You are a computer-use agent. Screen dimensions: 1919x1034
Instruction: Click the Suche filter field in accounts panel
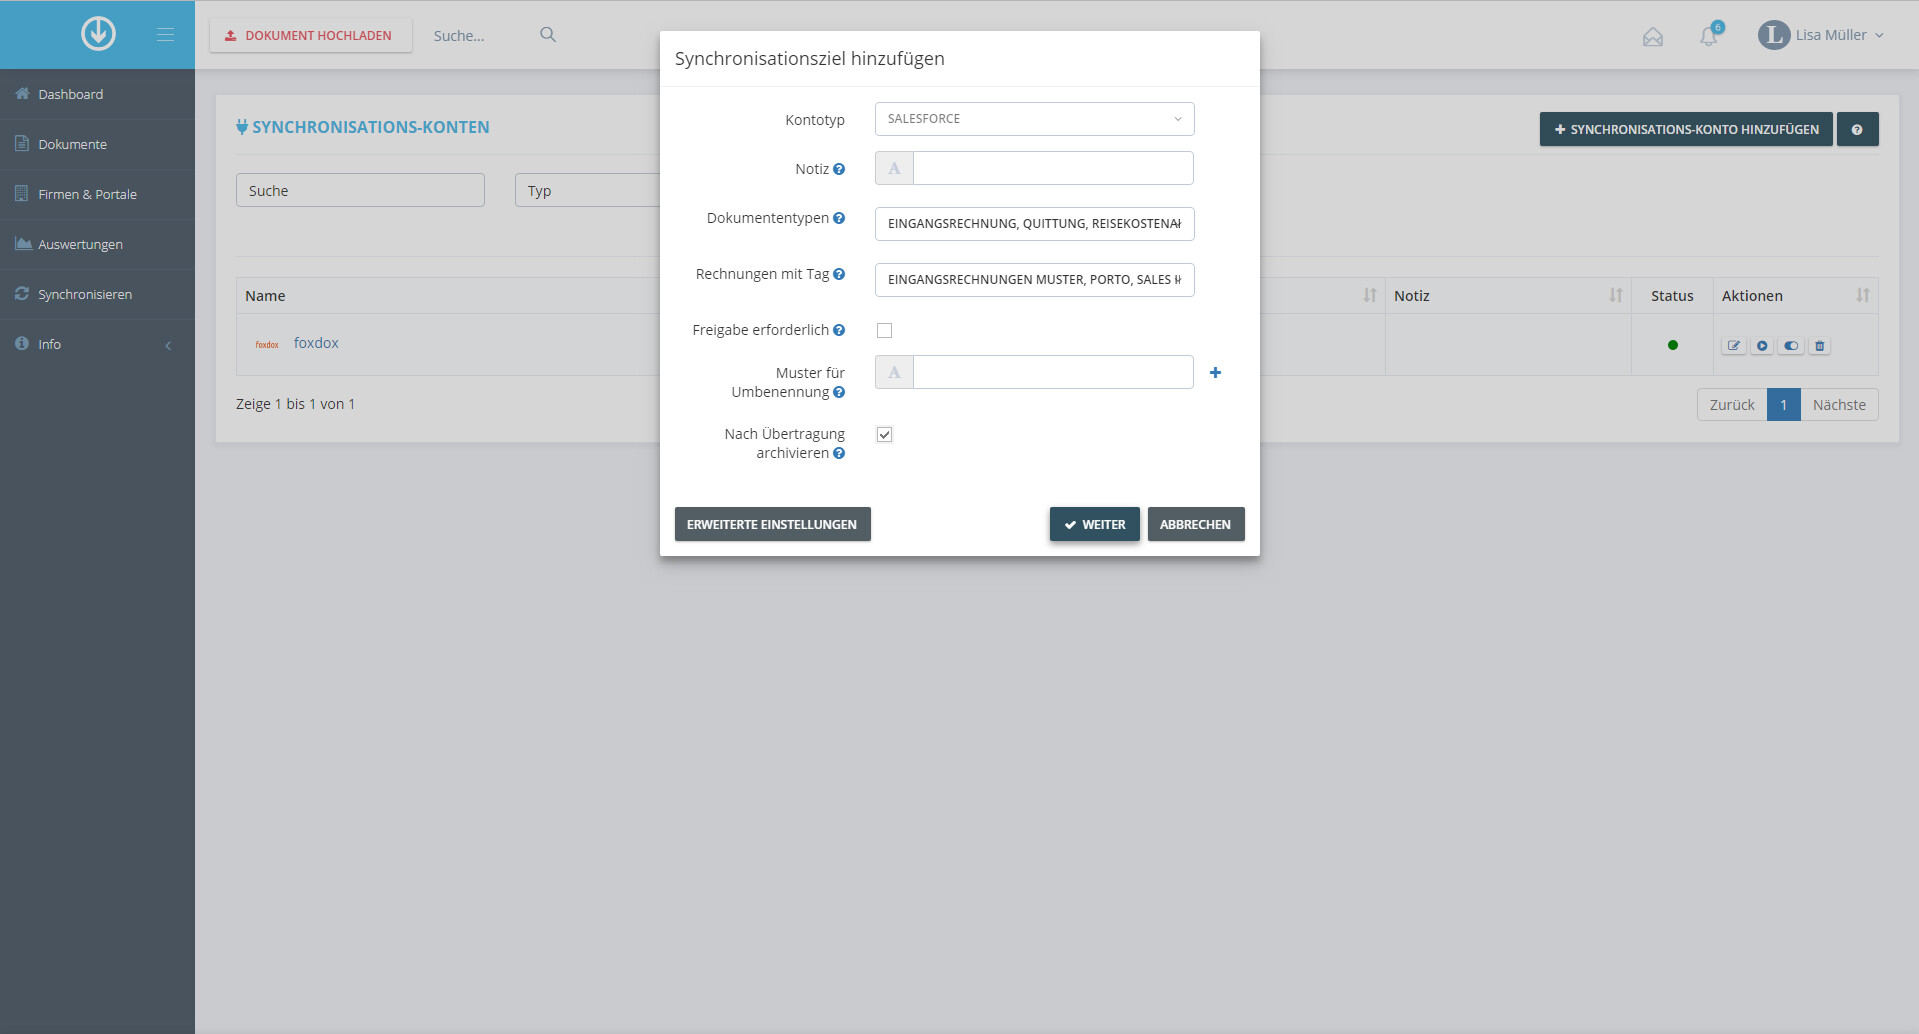click(x=360, y=190)
